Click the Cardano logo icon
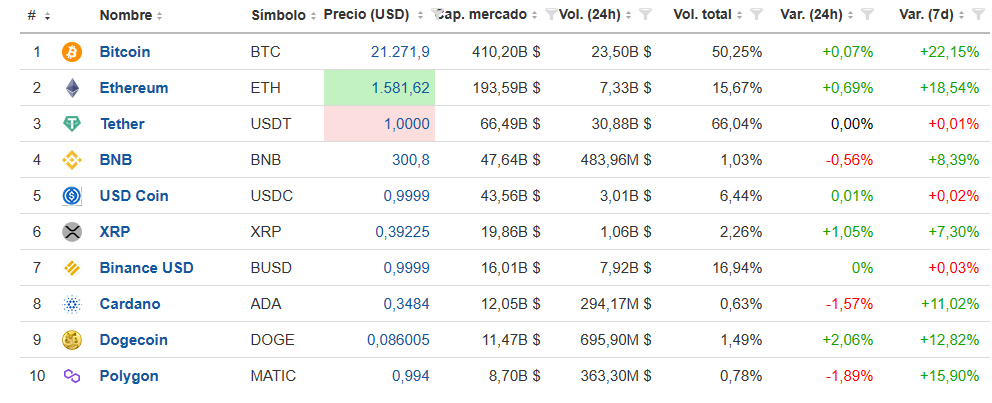Screen dimensions: 992x403 (71, 304)
